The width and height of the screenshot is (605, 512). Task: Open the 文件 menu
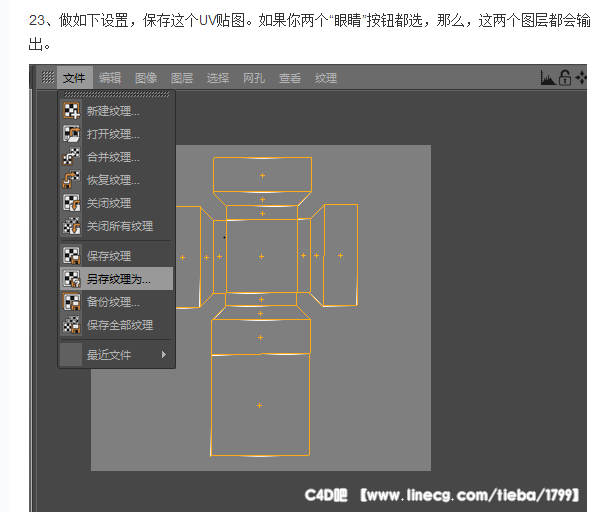(74, 78)
